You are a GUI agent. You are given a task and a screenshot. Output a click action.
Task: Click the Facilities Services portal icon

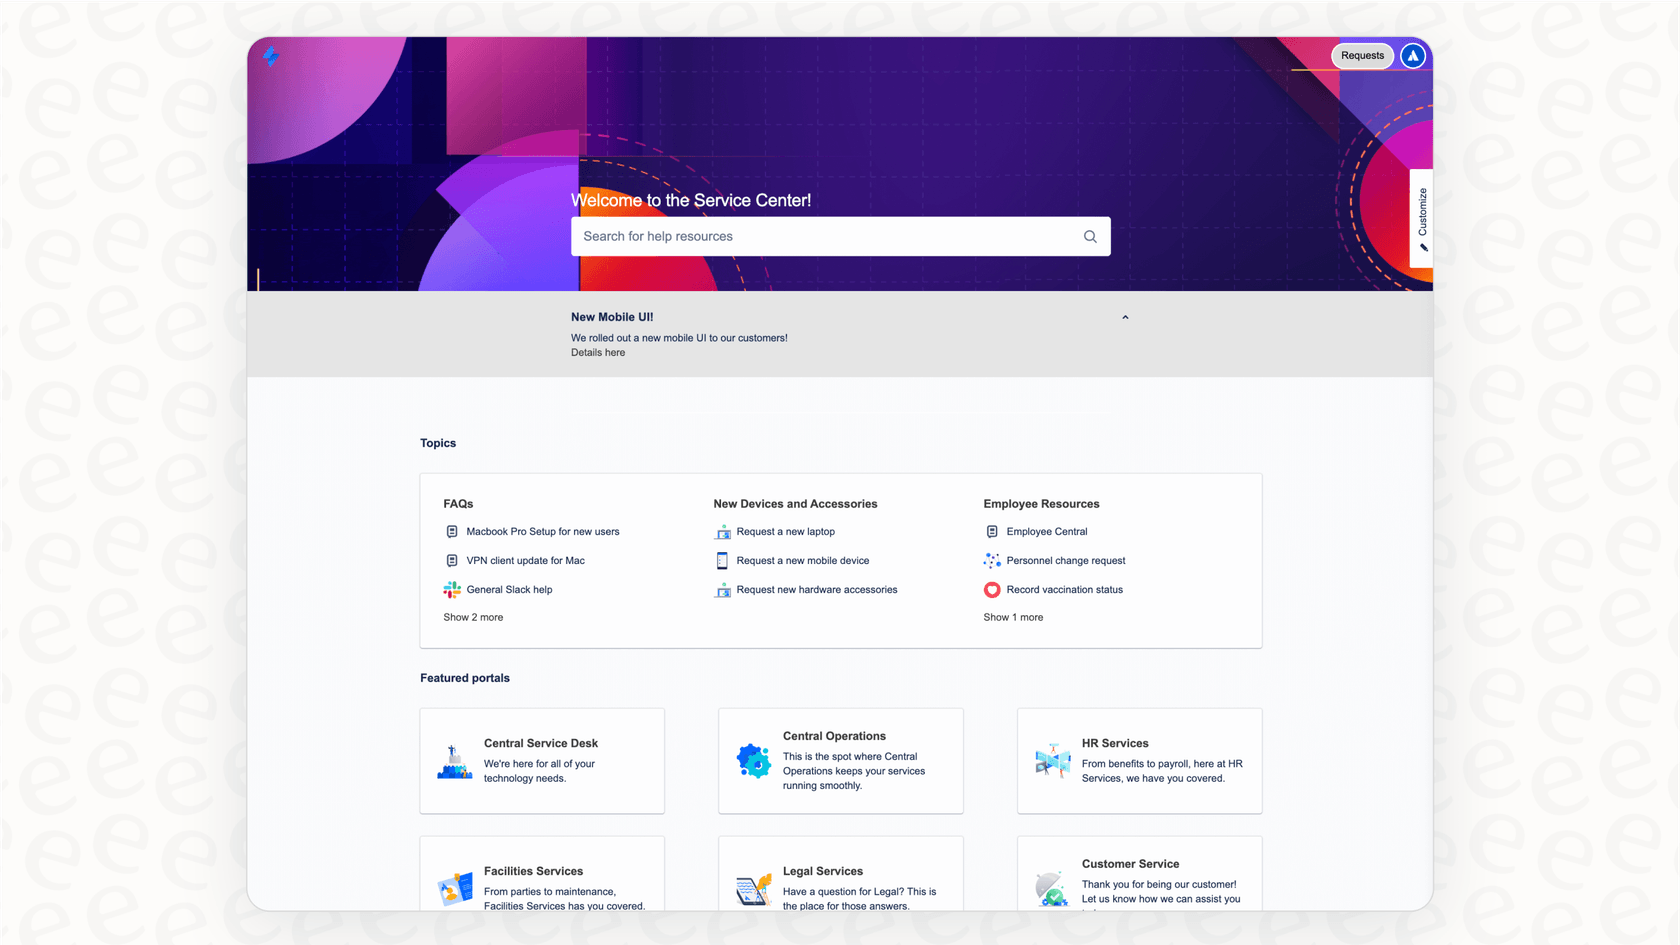(455, 888)
